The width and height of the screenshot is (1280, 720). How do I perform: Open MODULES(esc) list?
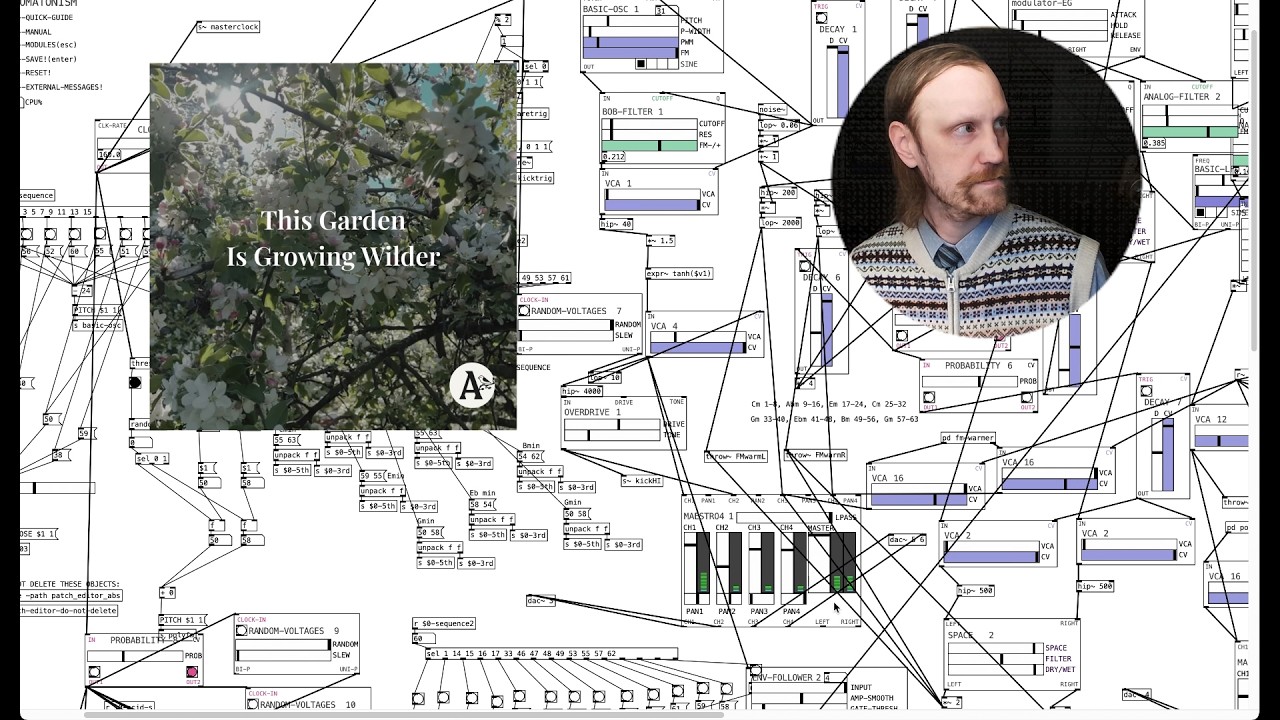point(50,45)
